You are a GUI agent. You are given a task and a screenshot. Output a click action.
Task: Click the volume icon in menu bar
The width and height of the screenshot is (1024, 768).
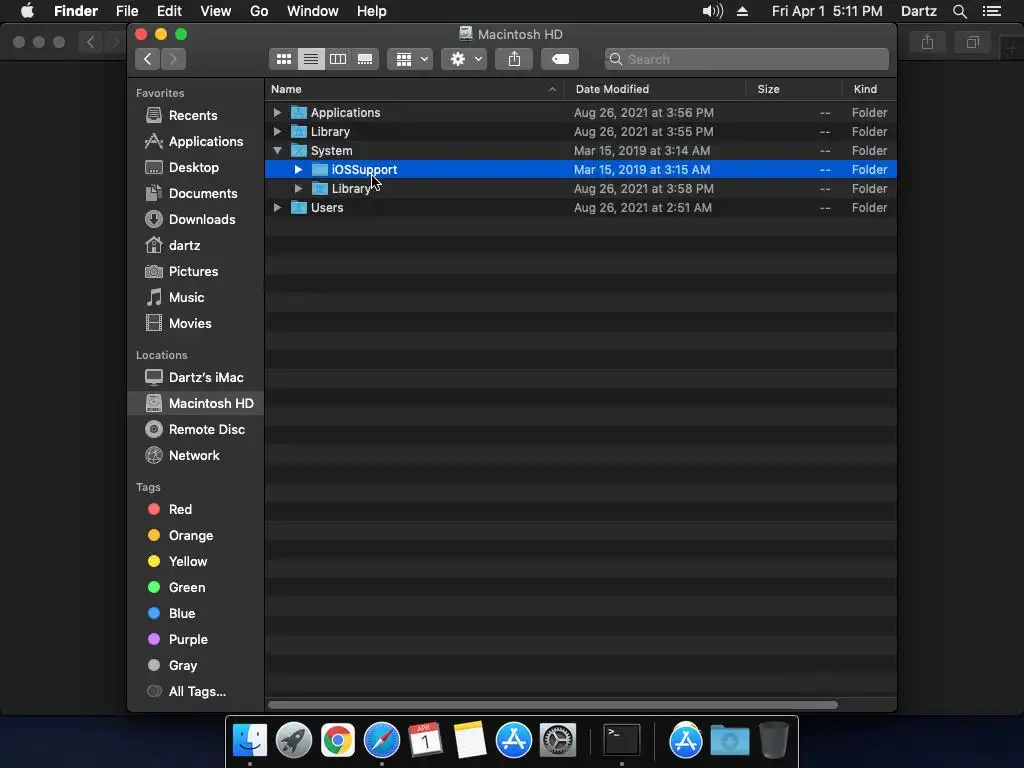click(x=712, y=11)
